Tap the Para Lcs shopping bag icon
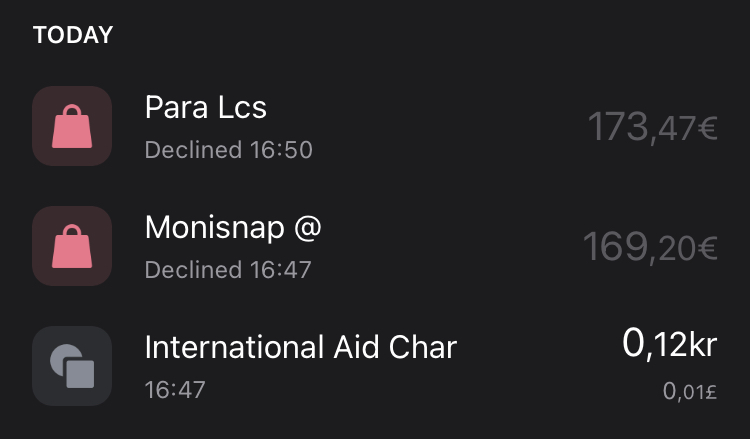 71,126
